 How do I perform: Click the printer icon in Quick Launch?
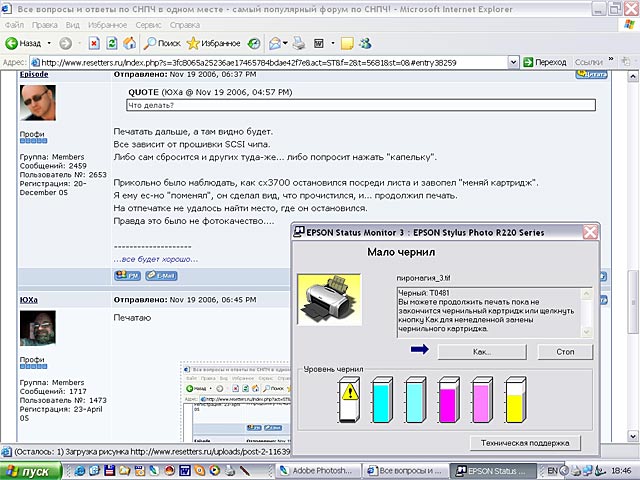pos(230,471)
